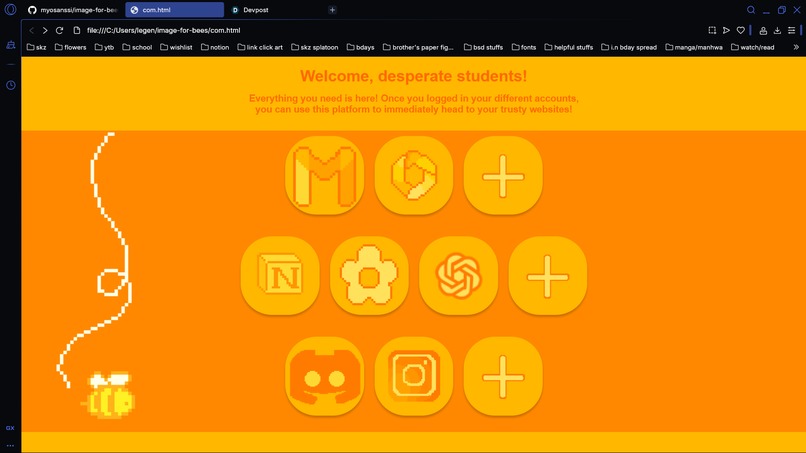This screenshot has height=453, width=806.
Task: Open the wishlist bookmark folder
Action: pos(176,47)
